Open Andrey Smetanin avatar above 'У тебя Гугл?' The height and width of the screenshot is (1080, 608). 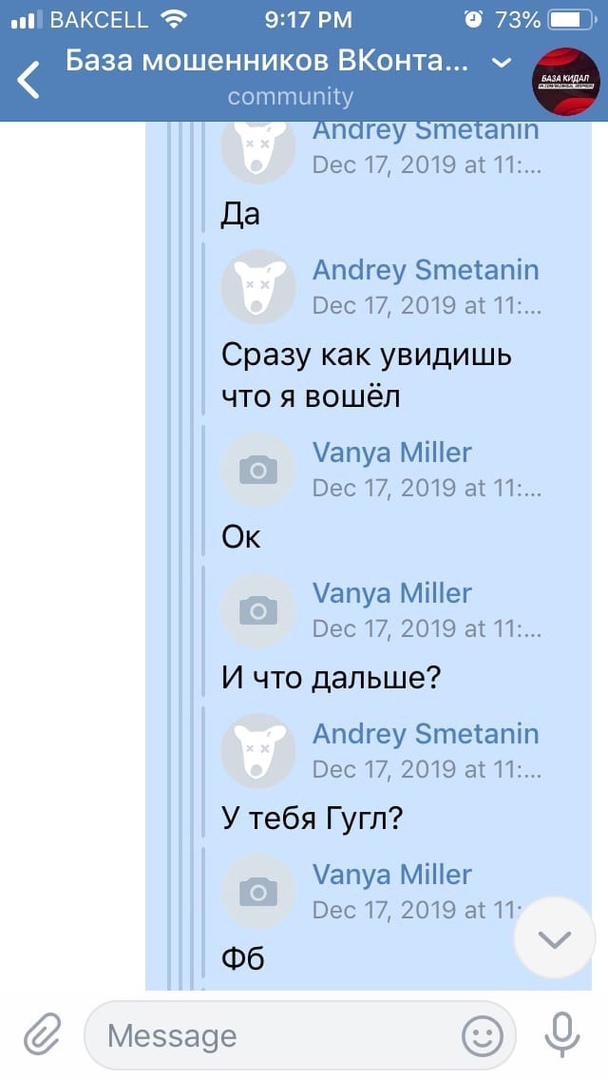(258, 749)
